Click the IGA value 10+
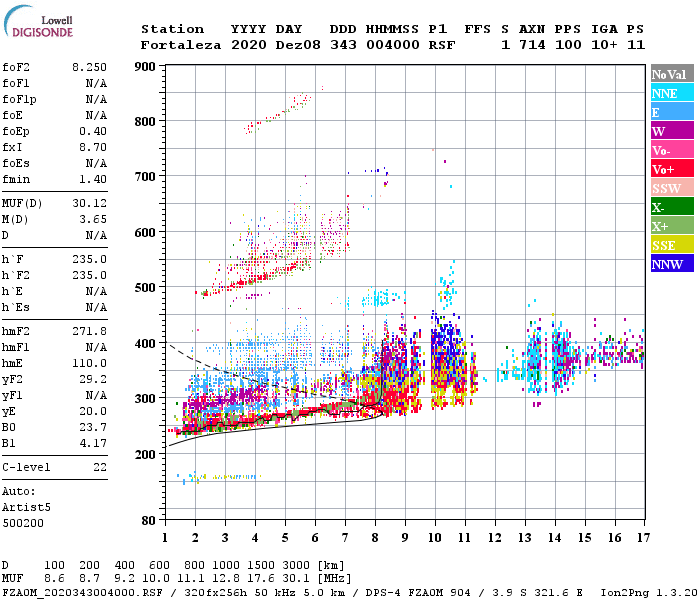The height and width of the screenshot is (600, 700). pos(604,45)
